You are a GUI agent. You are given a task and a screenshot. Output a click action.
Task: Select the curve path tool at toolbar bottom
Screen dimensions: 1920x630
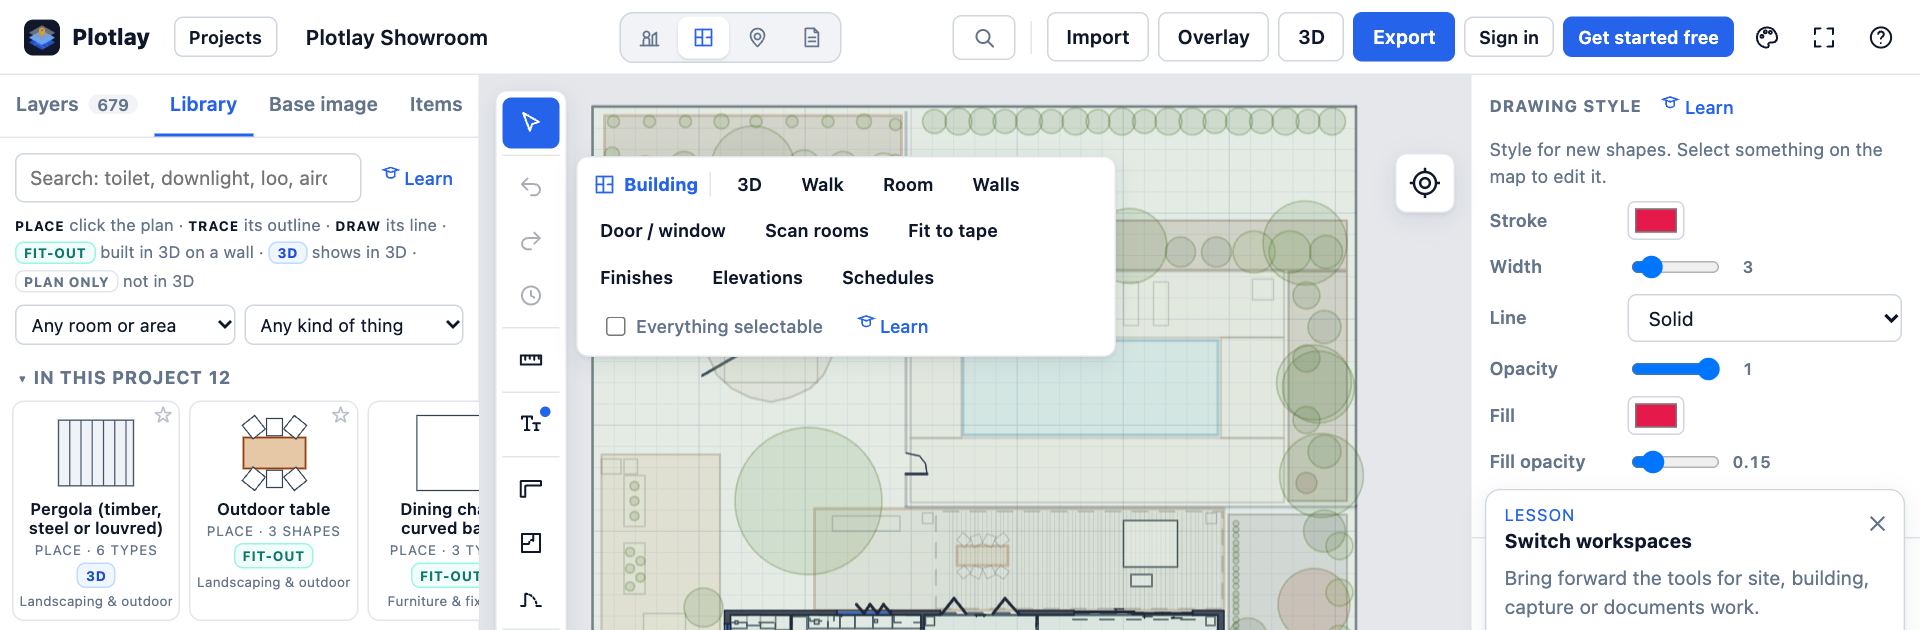[x=531, y=600]
